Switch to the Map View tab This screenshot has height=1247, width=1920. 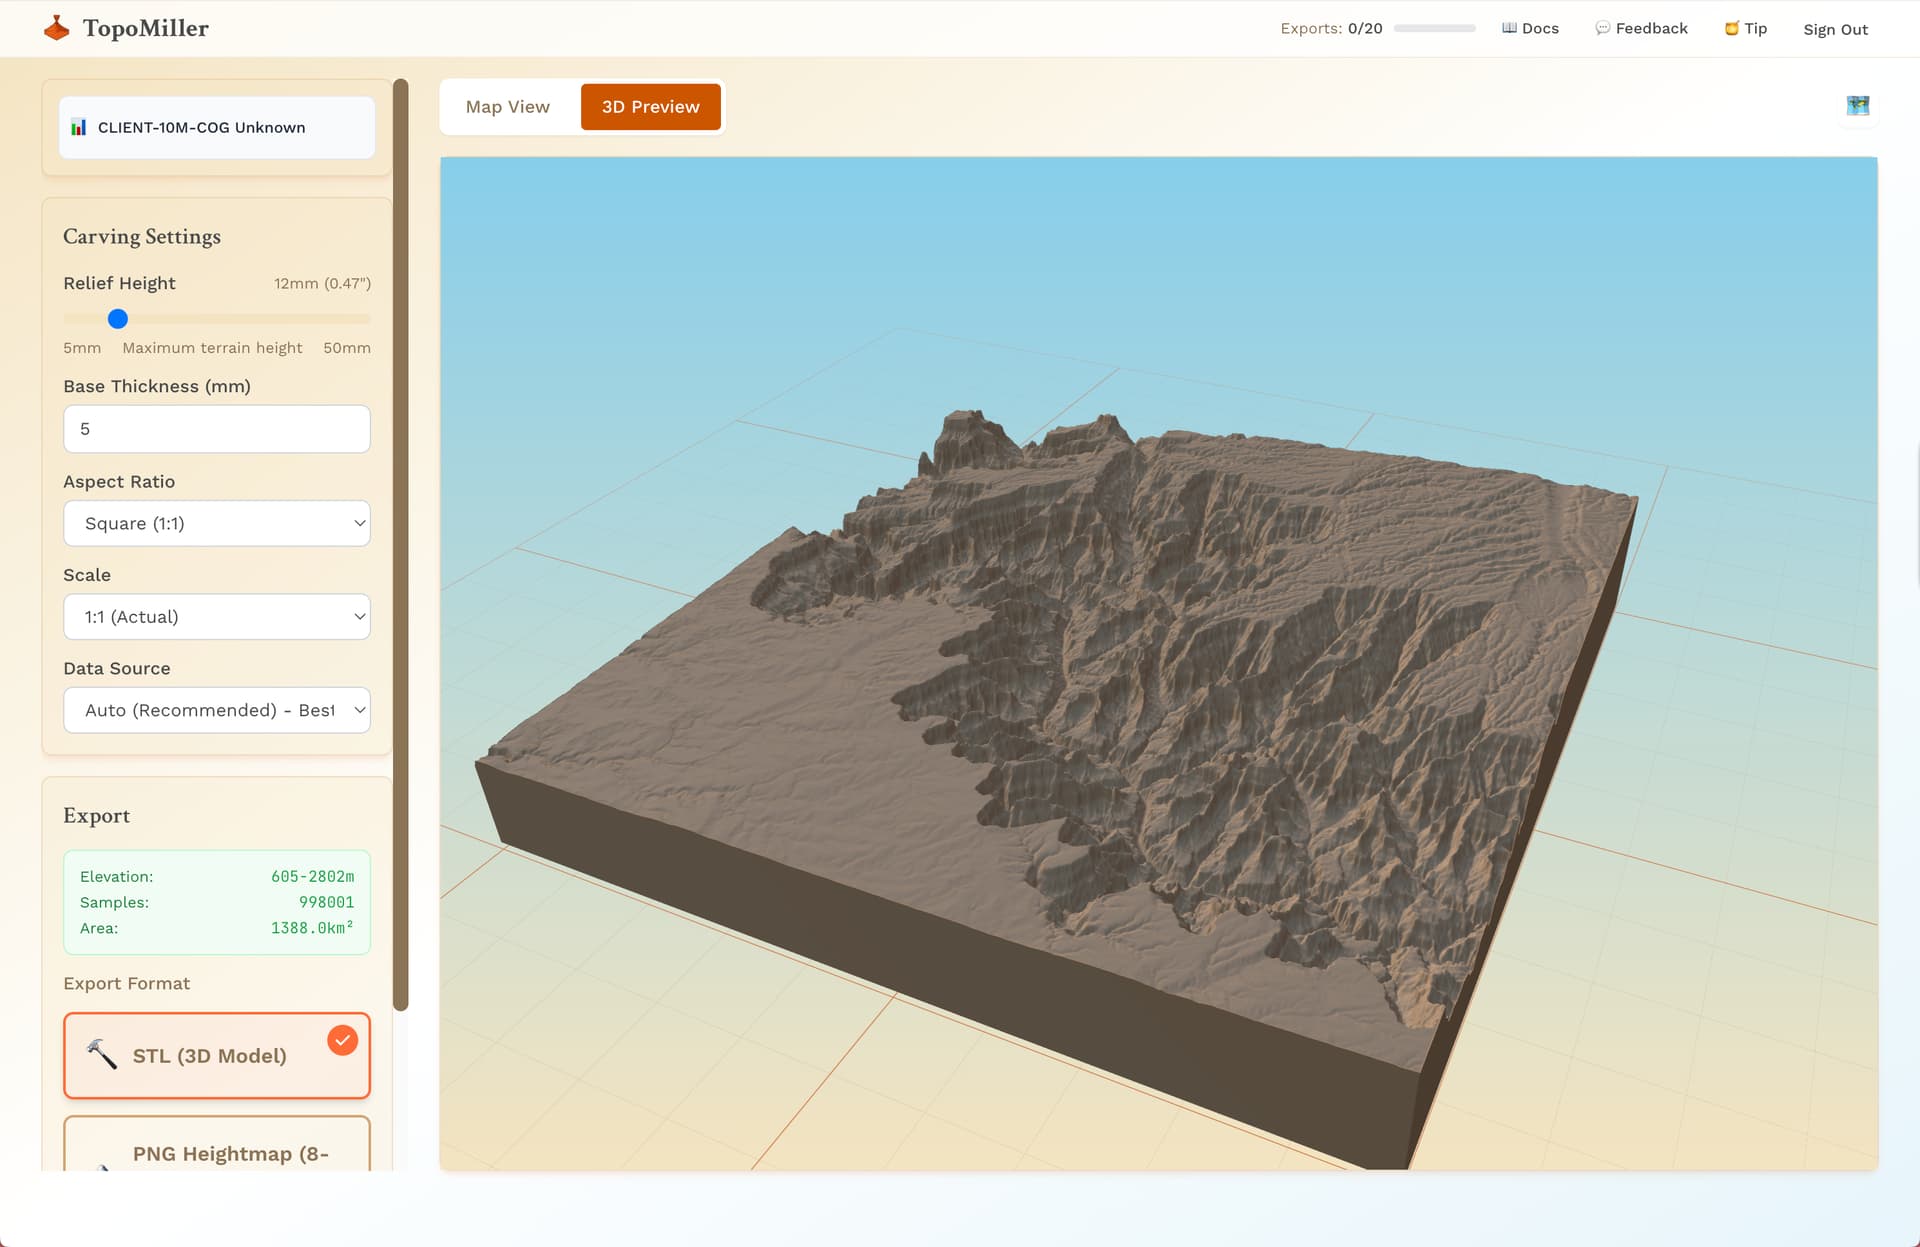pyautogui.click(x=507, y=107)
